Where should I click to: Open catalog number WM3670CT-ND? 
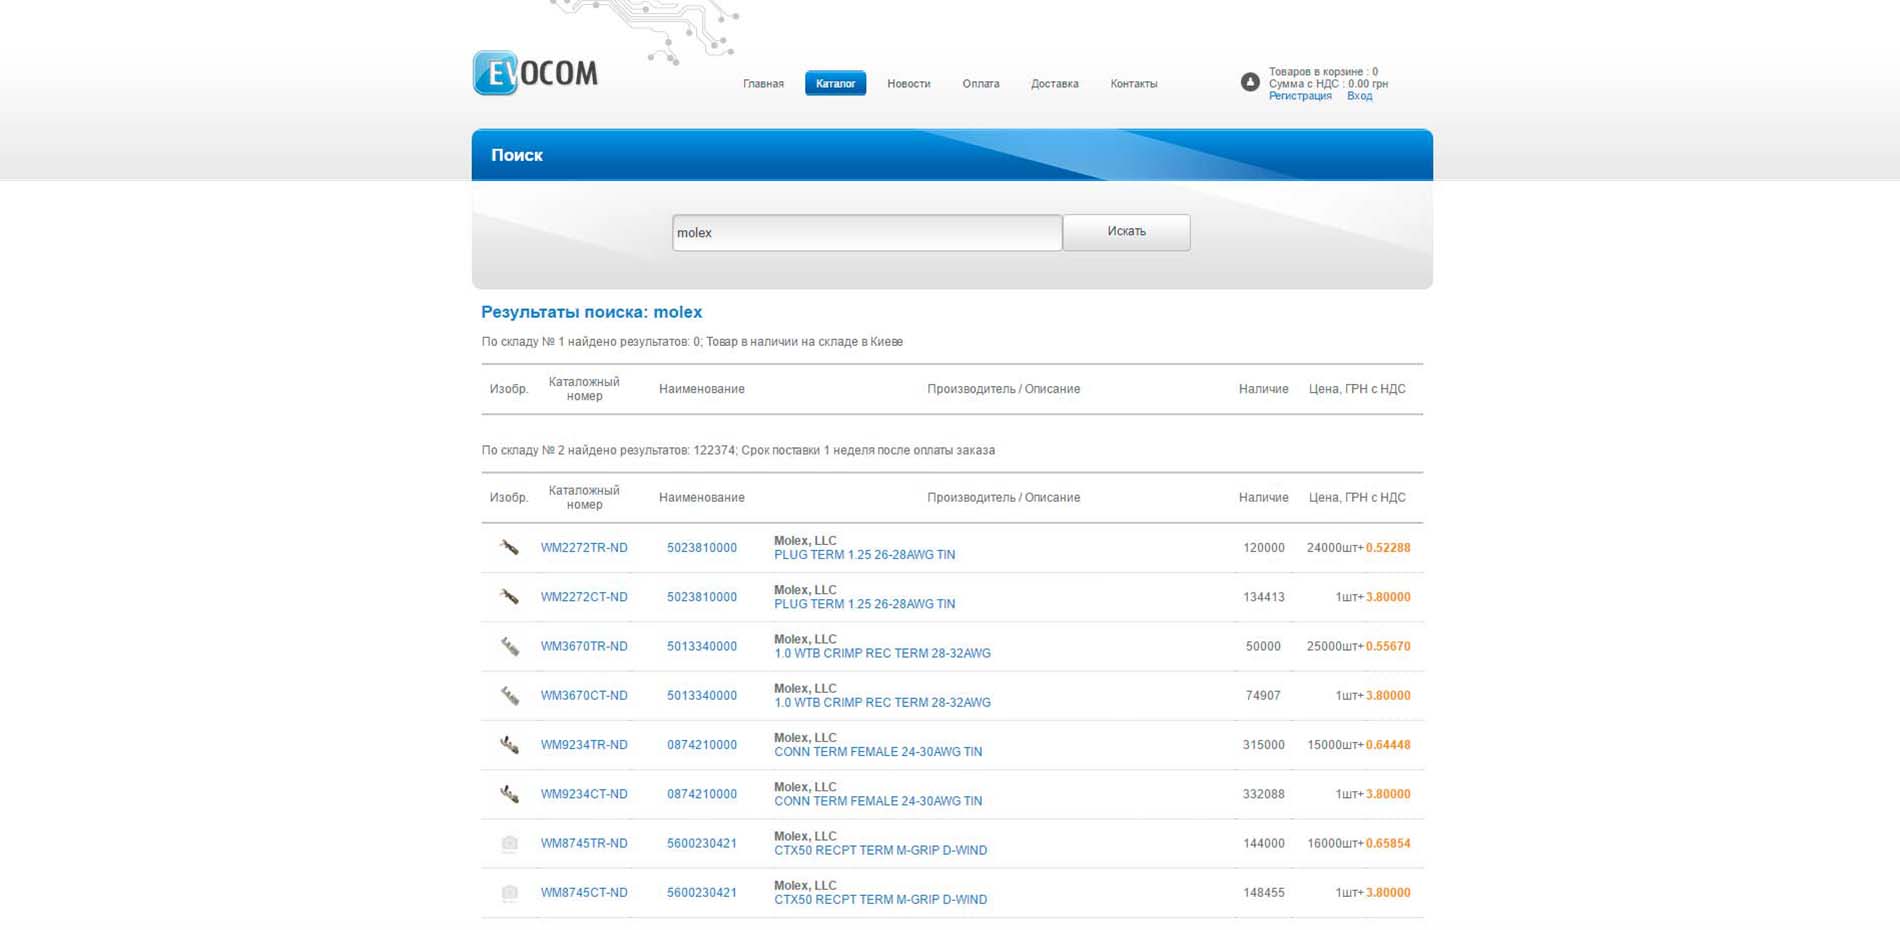point(584,696)
